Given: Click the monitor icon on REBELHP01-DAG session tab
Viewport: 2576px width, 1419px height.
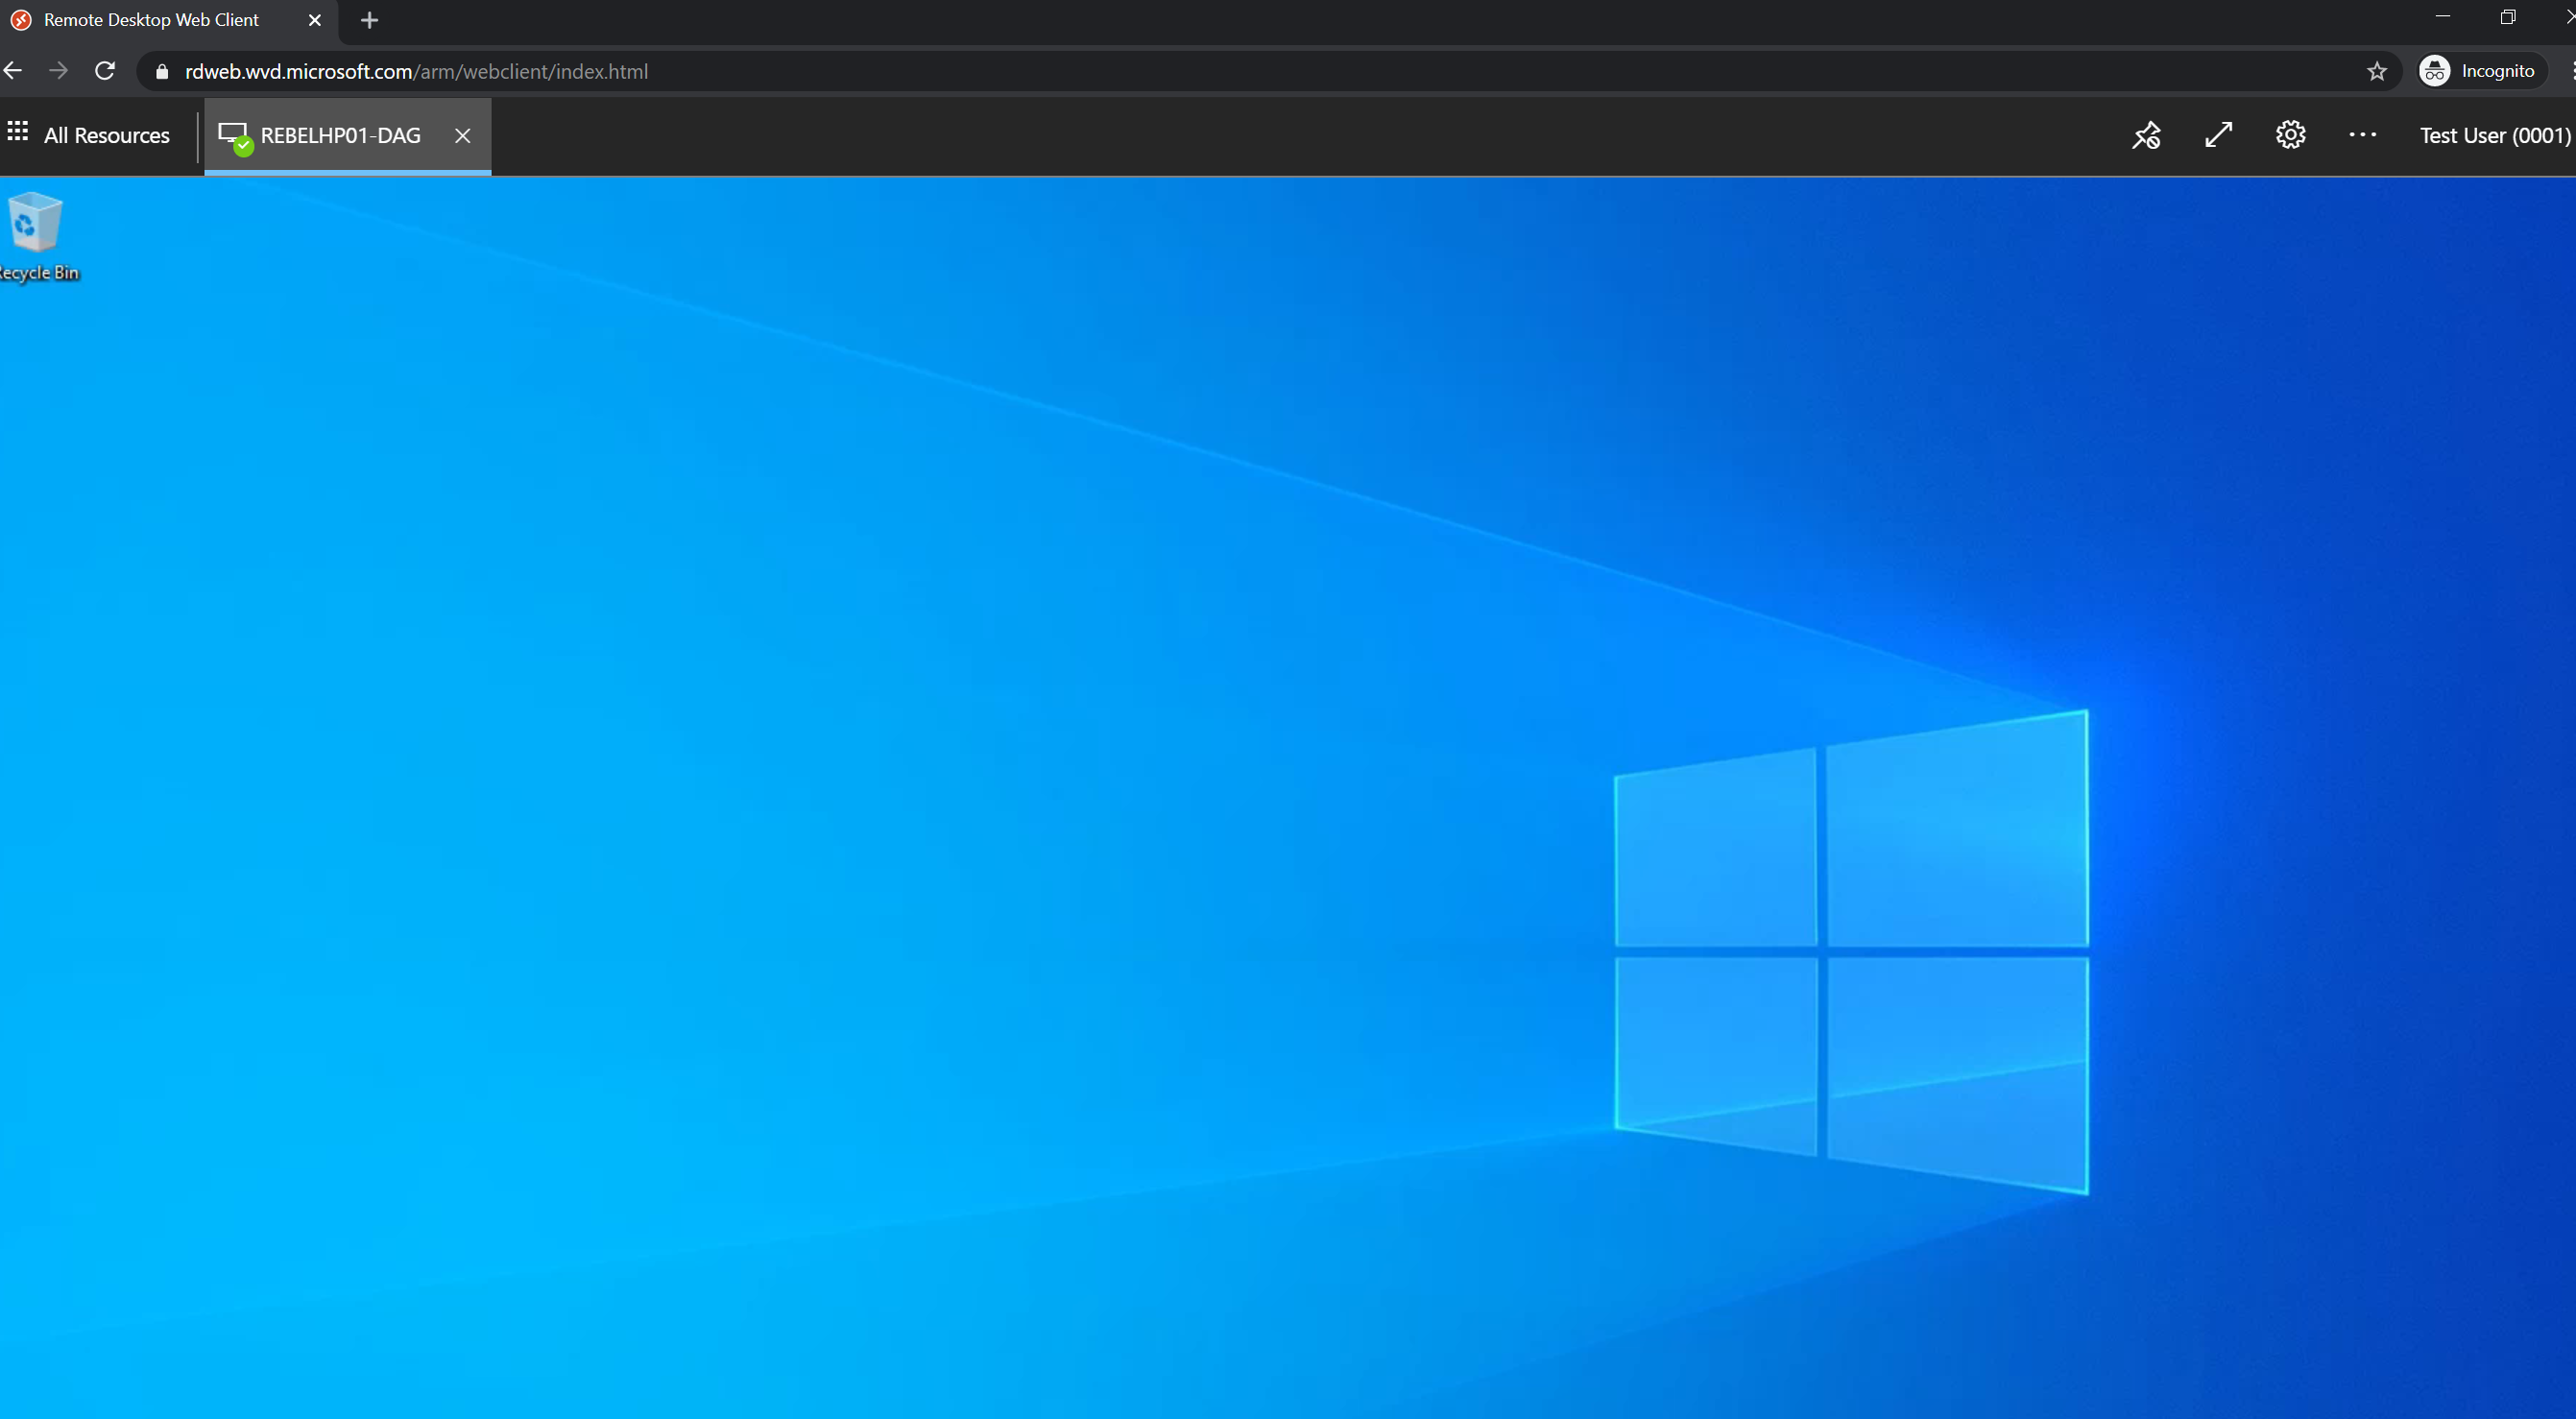Looking at the screenshot, I should (233, 133).
